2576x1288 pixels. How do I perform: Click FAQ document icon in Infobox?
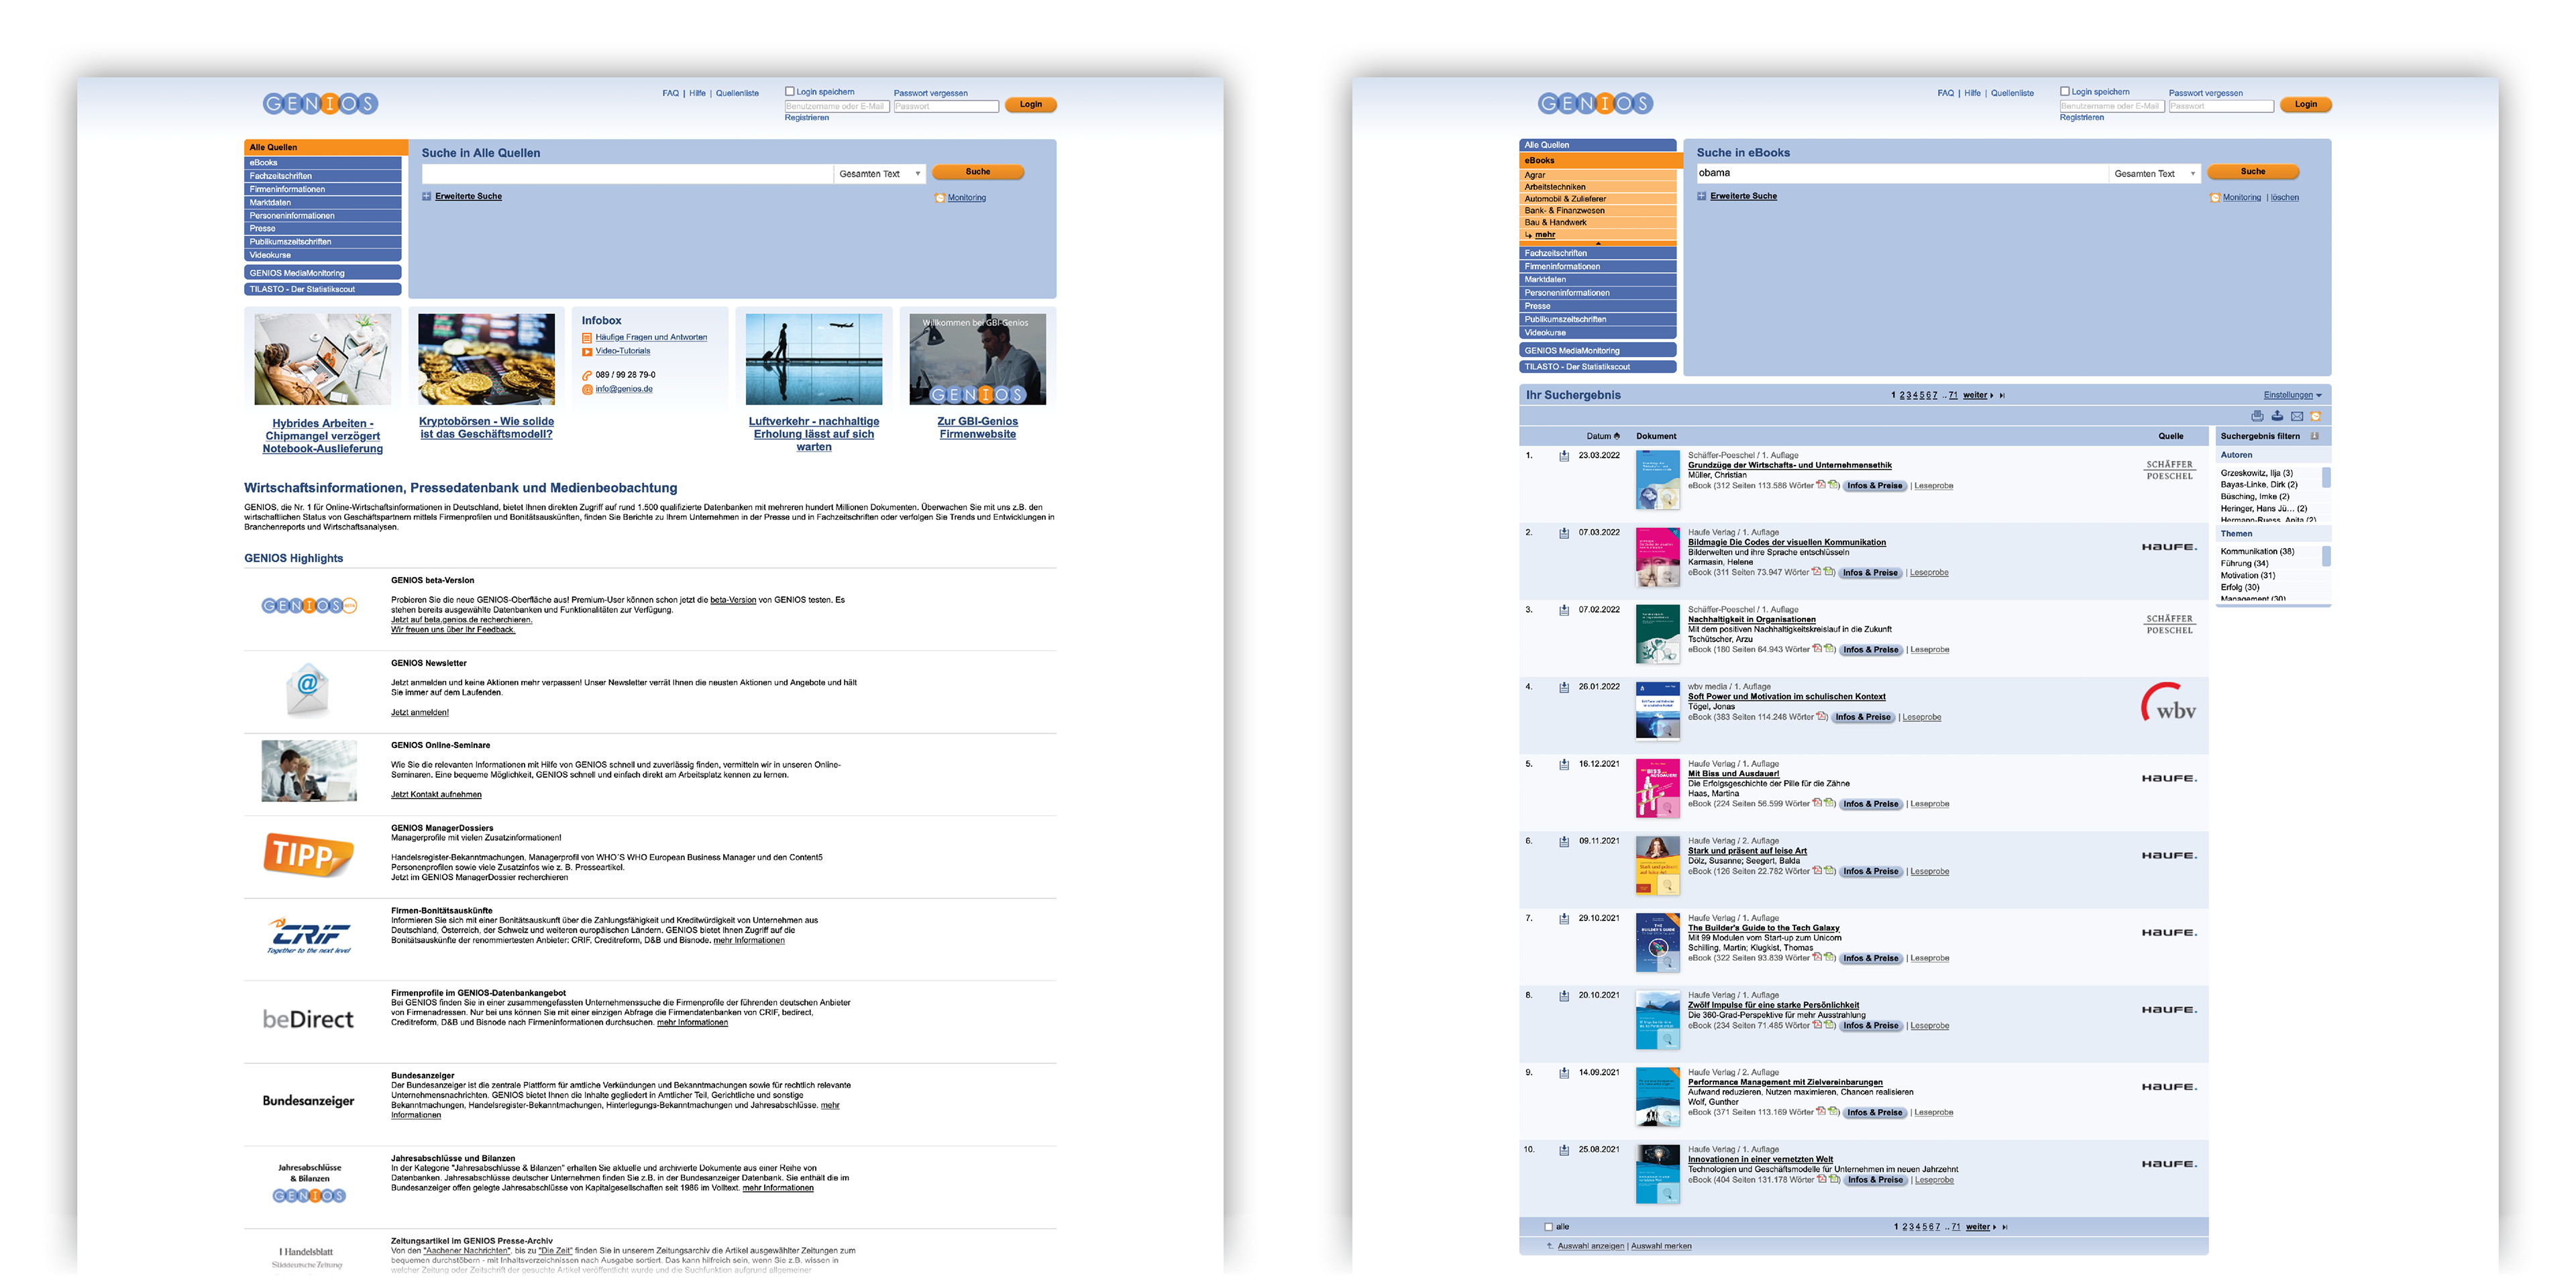click(587, 338)
